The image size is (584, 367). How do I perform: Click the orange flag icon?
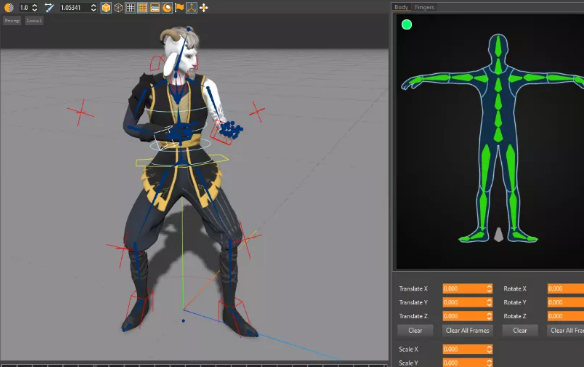[180, 7]
